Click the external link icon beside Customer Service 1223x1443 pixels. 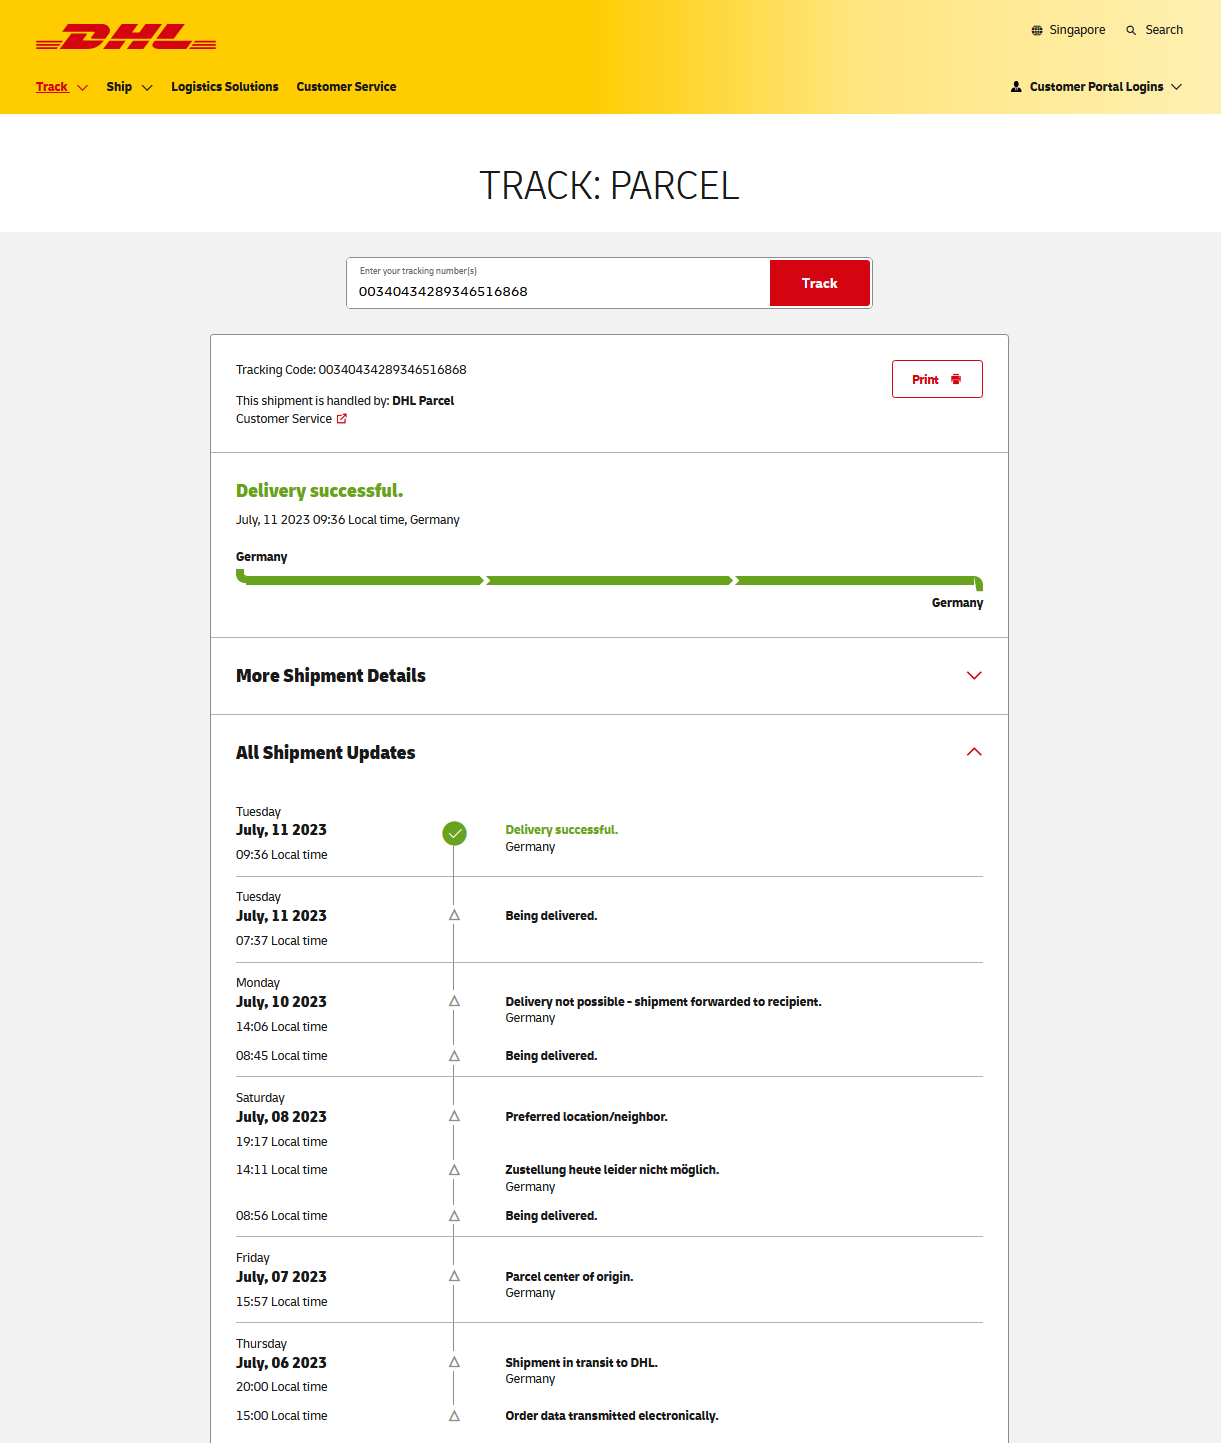tap(342, 419)
